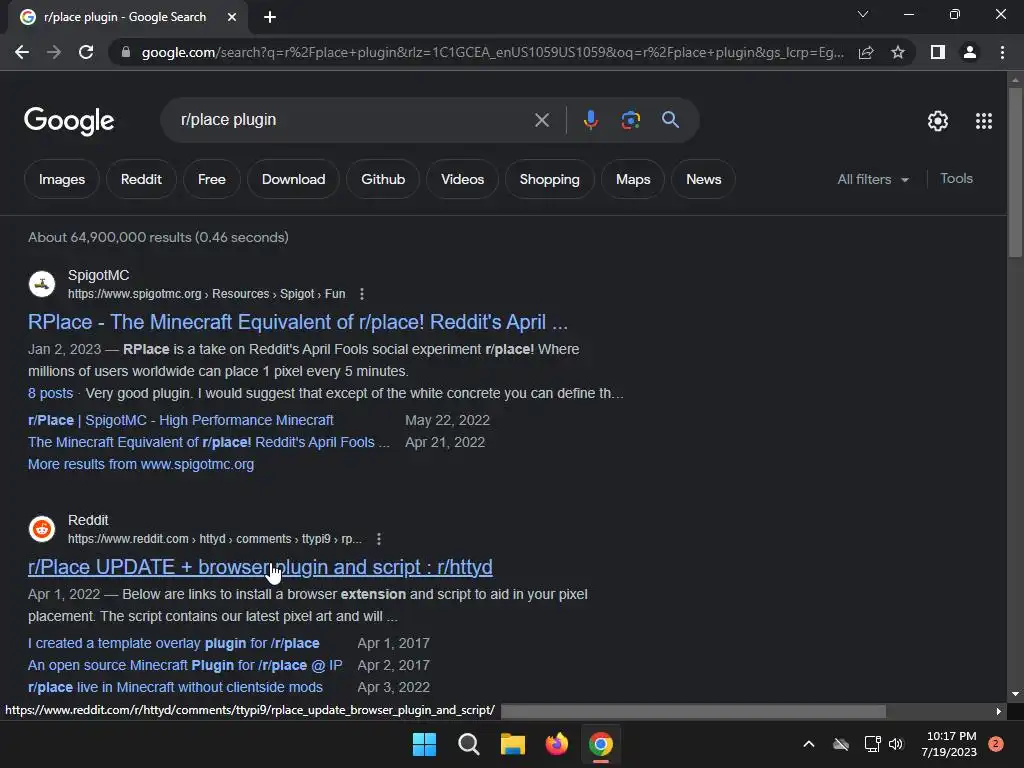Image resolution: width=1024 pixels, height=768 pixels.
Task: Open the volume control
Action: (x=895, y=744)
